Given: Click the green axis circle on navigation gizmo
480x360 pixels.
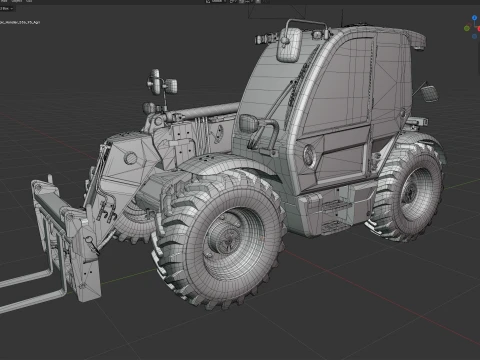Looking at the screenshot, I should click(x=467, y=28).
